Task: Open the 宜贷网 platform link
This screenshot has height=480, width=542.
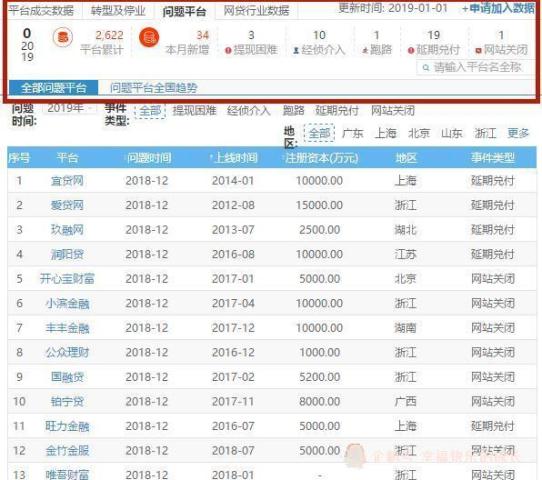Action: [67, 180]
